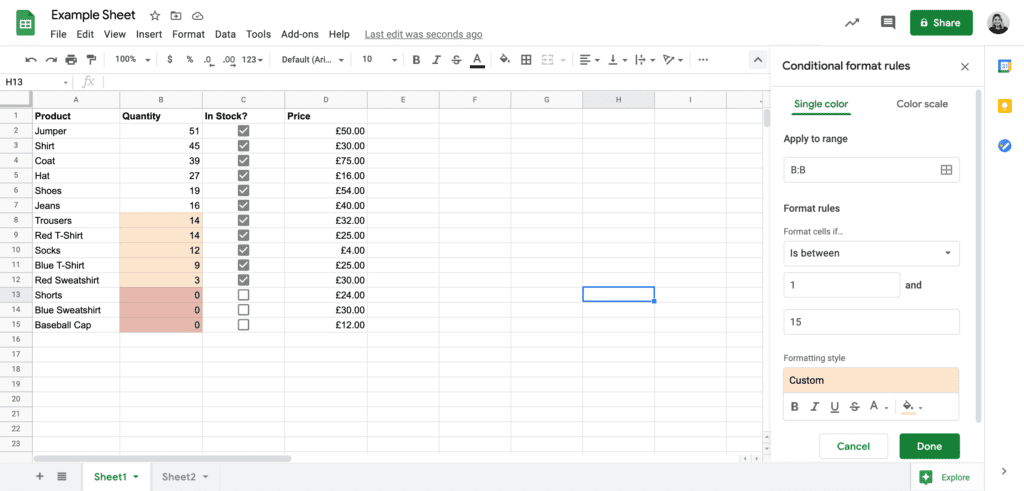This screenshot has height=491, width=1024.
Task: Click the select data range grid icon
Action: pyautogui.click(x=945, y=170)
